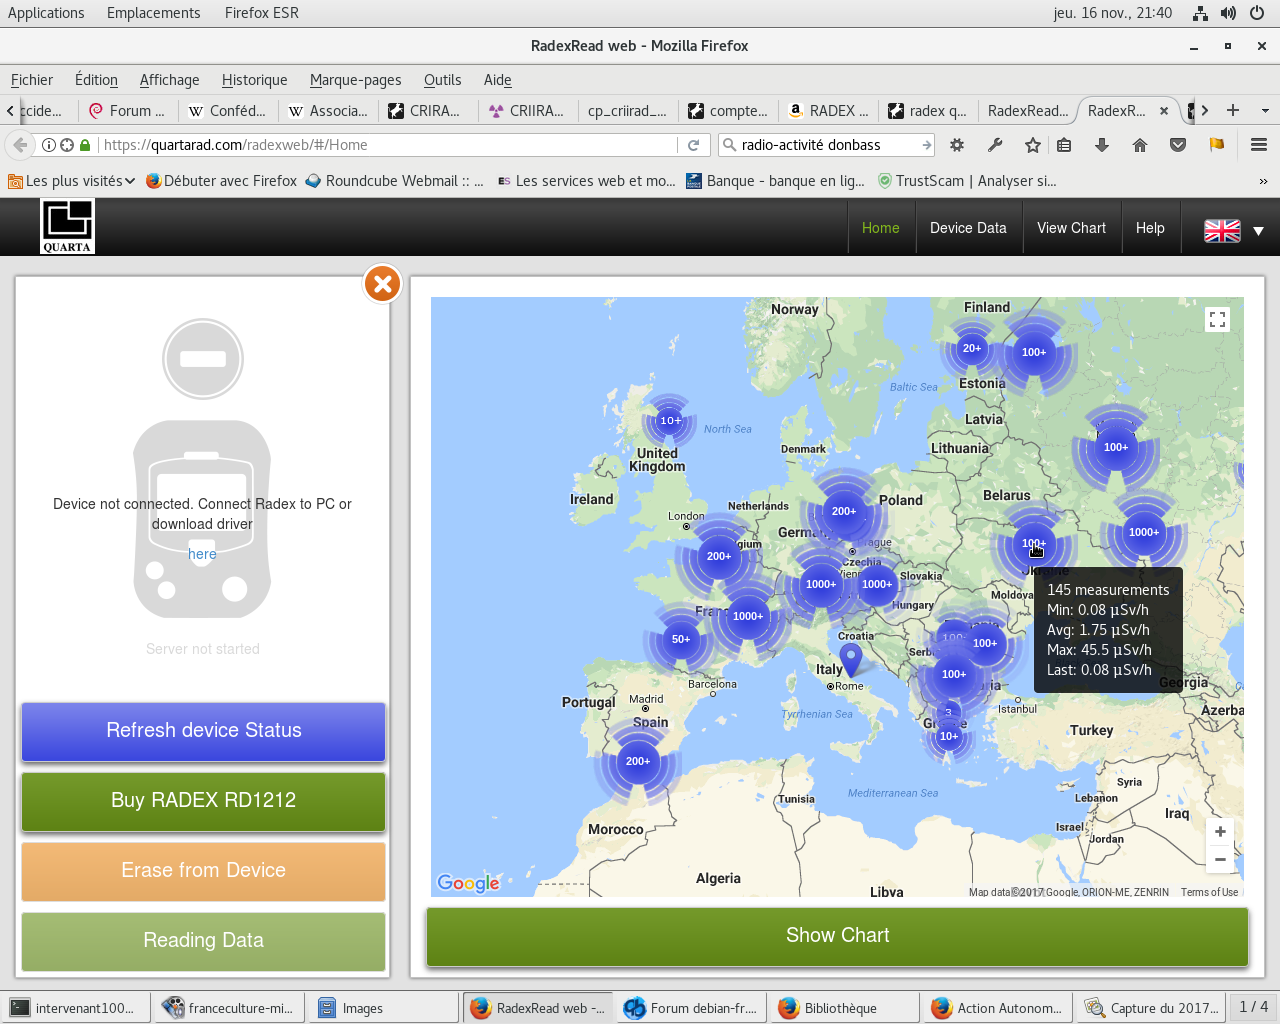
Task: Zoom out the map with minus button
Action: 1220,859
